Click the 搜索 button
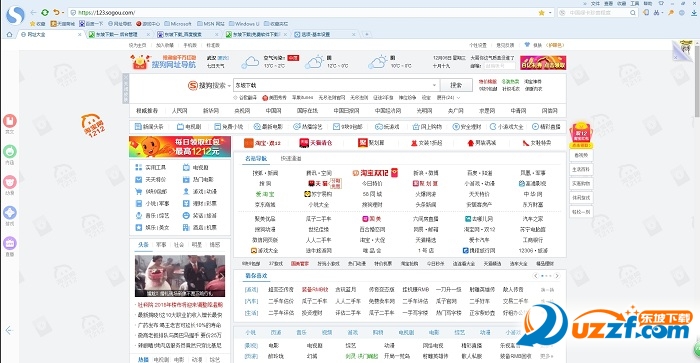700x363 pixels. coord(456,85)
